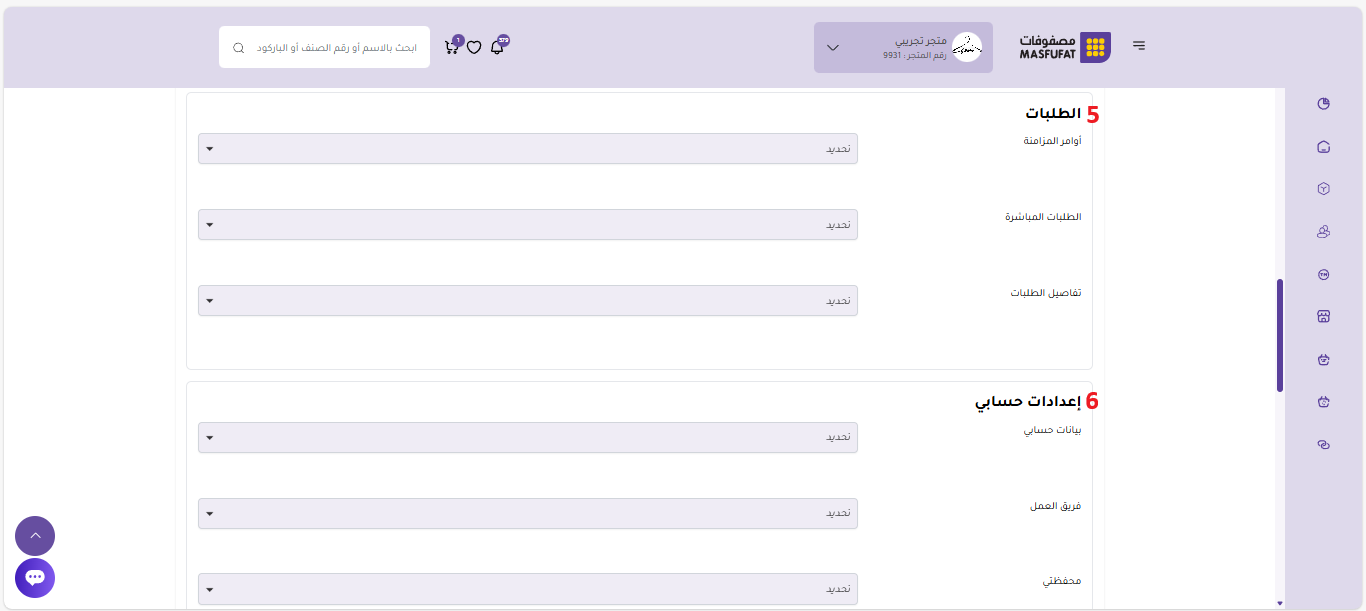Image resolution: width=1366 pixels, height=611 pixels.
Task: Click the TM badge icon in sidebar
Action: pos(1323,274)
